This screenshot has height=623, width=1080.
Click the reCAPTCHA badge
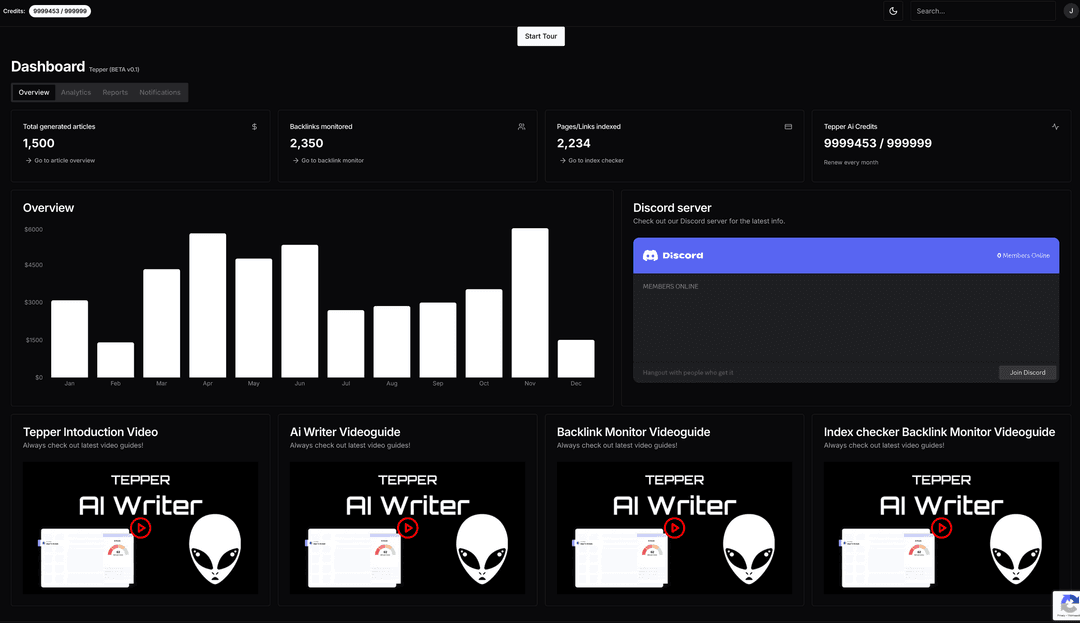pos(1067,605)
